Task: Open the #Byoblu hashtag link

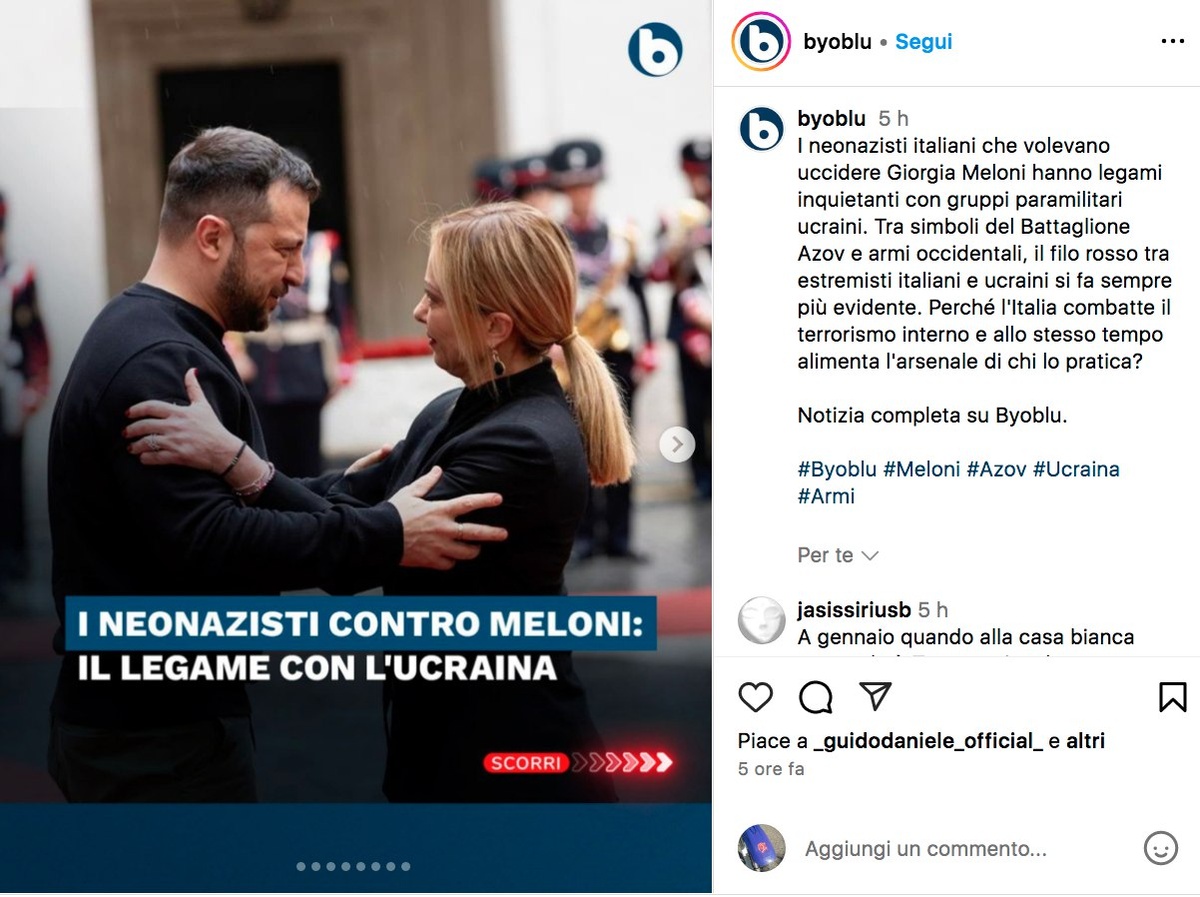Action: tap(837, 469)
